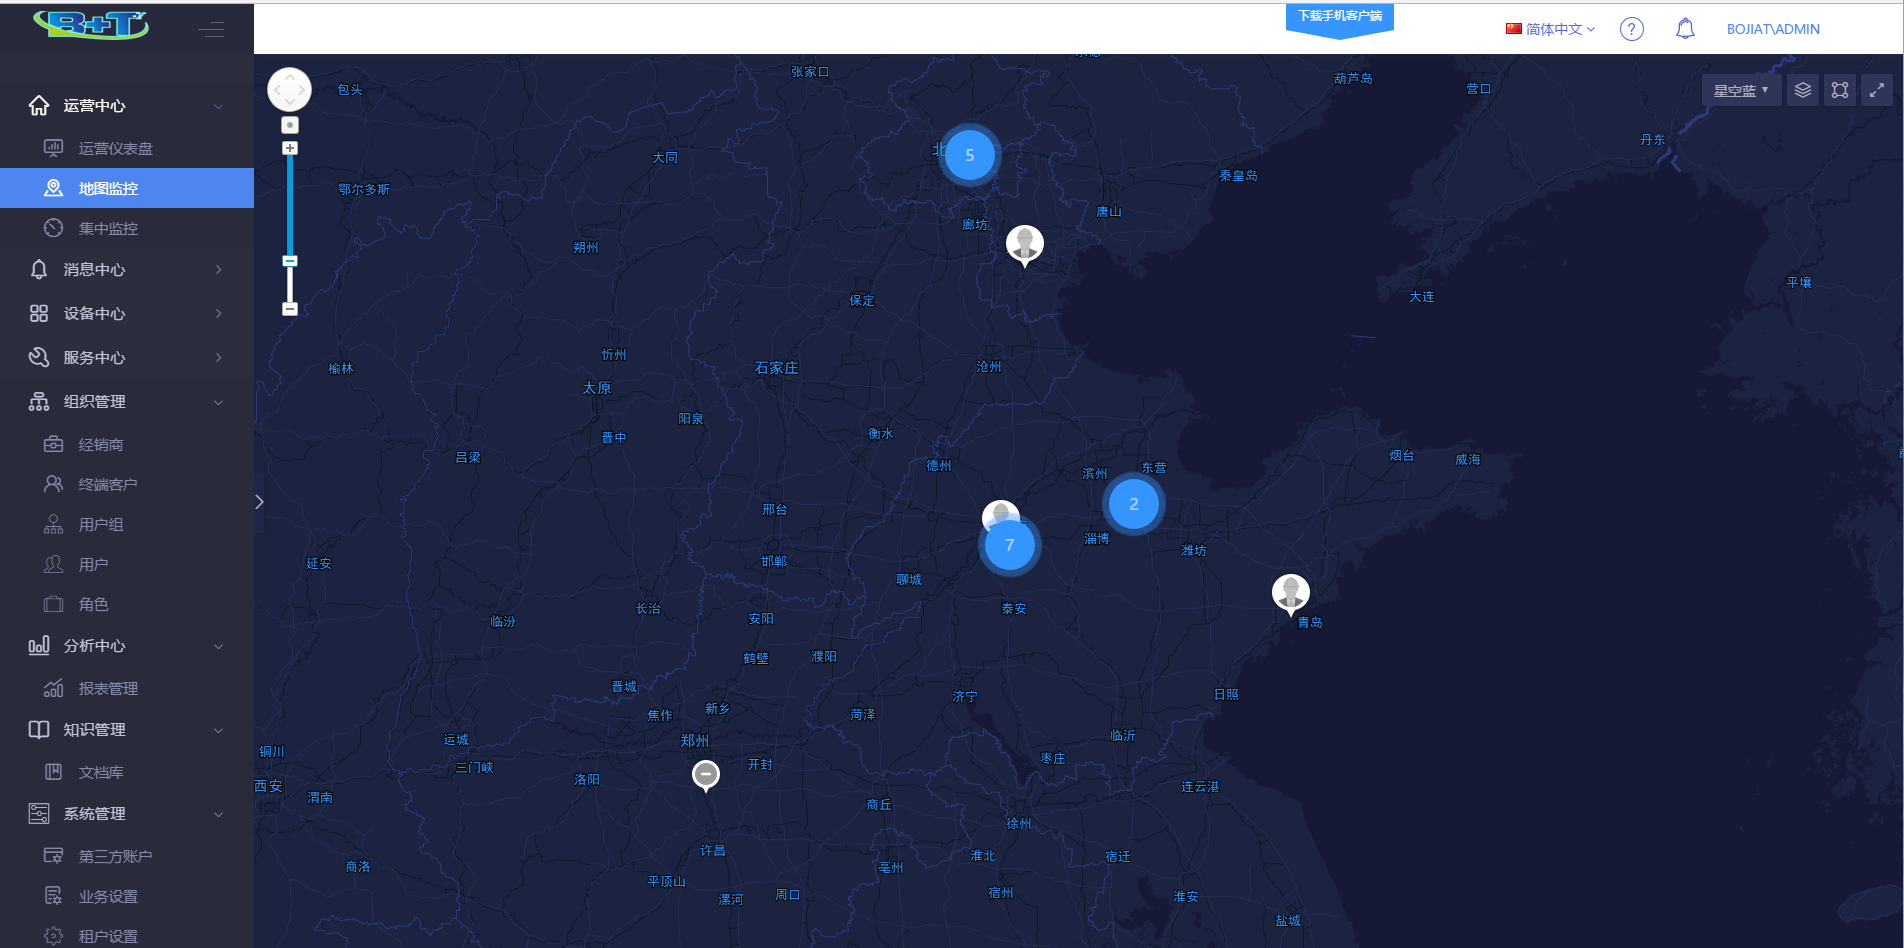Click the 知识管理 book icon

(x=39, y=729)
